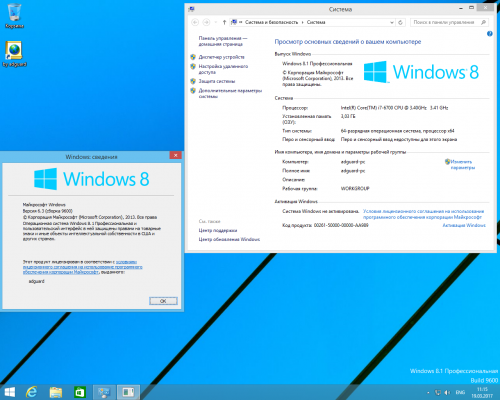Click OK in the Windows сведения dialog
500x400 pixels.
(163, 301)
